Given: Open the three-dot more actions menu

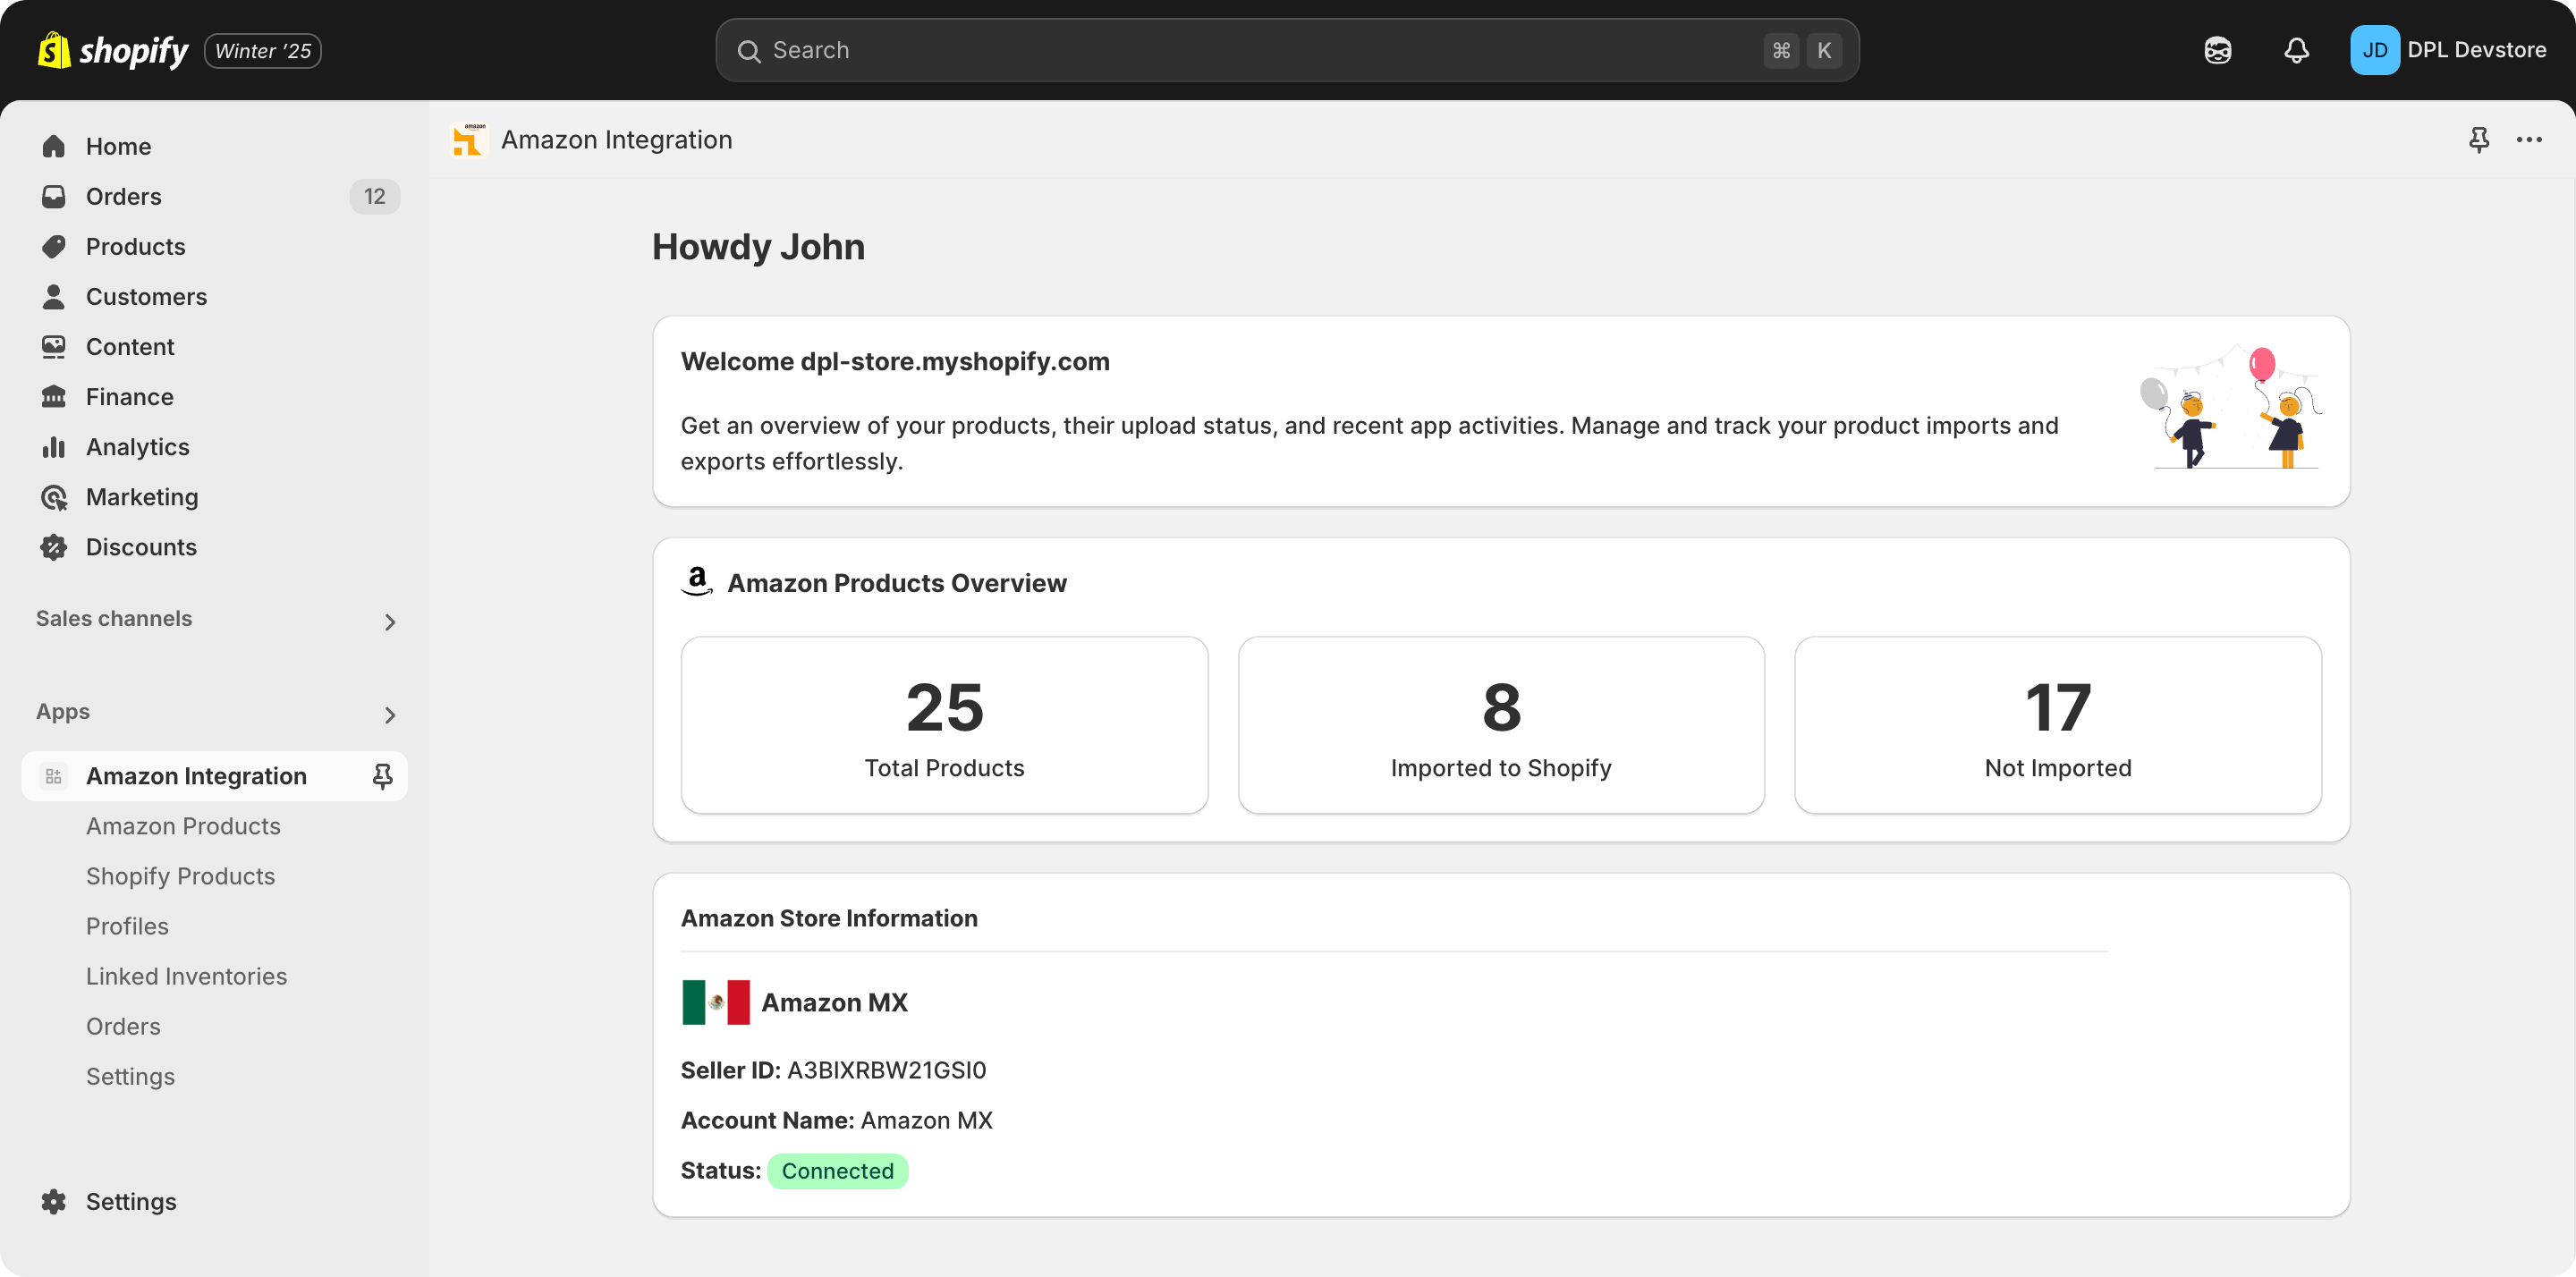Looking at the screenshot, I should tap(2529, 140).
